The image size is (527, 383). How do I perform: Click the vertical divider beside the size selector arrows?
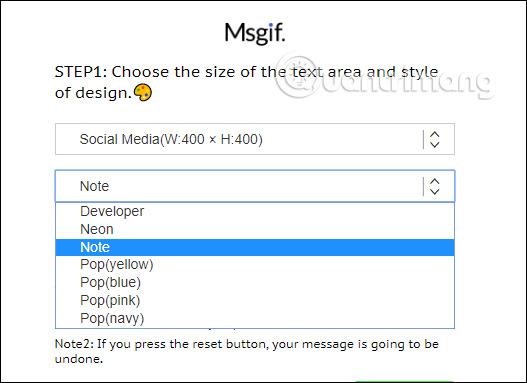(x=423, y=139)
